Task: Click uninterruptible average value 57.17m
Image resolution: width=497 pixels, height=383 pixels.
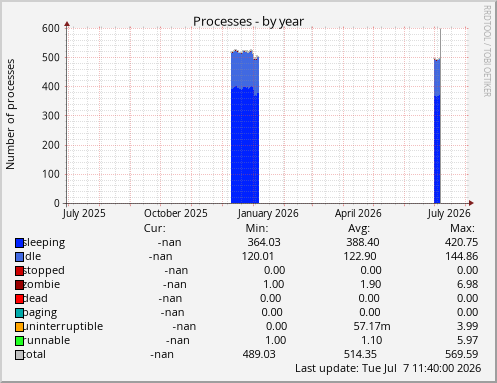Action: (372, 326)
